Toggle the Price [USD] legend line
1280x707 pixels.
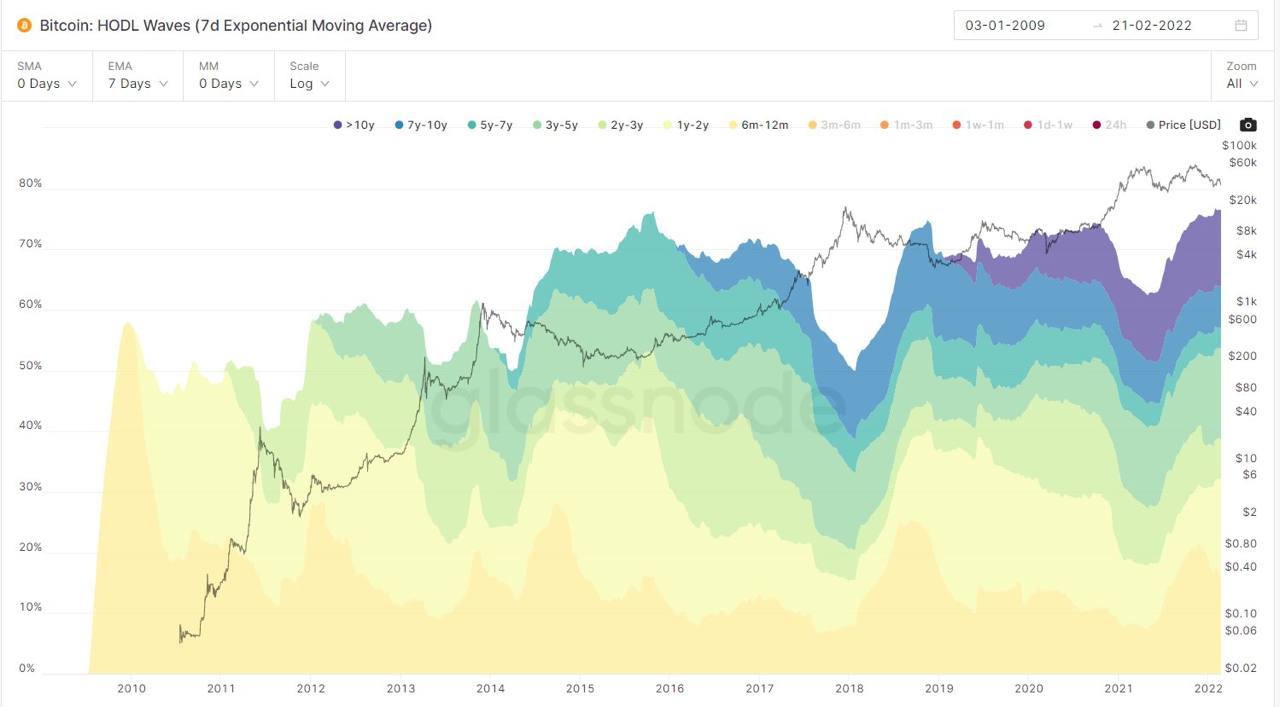click(1183, 125)
